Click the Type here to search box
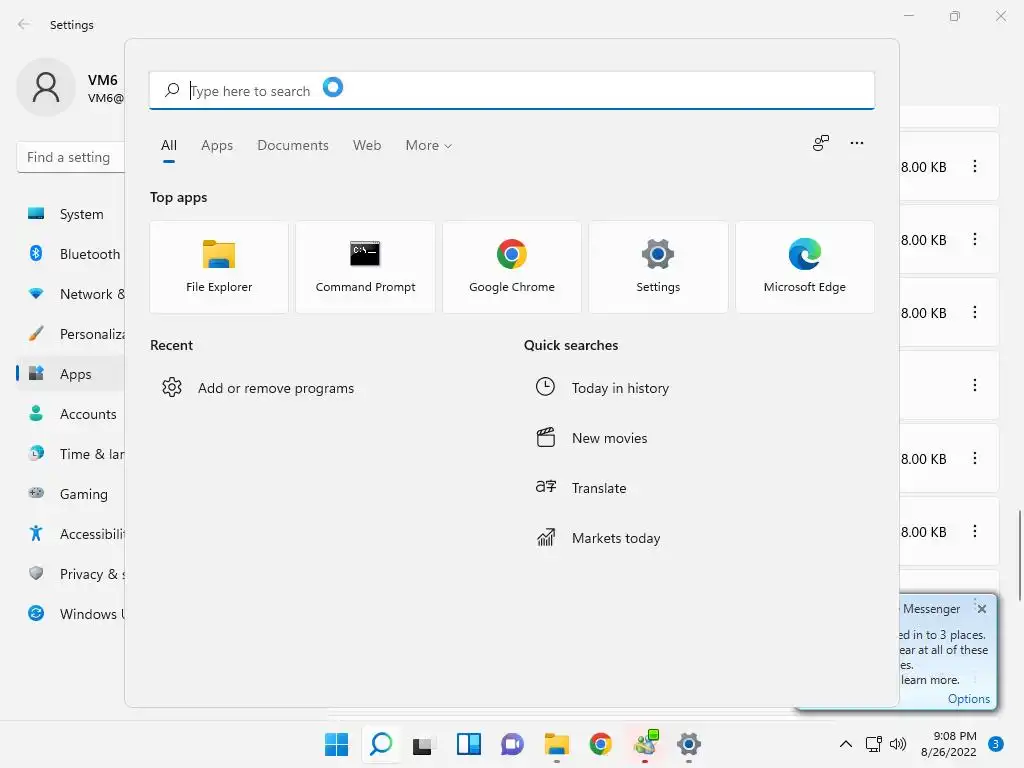This screenshot has height=768, width=1024. (x=511, y=90)
